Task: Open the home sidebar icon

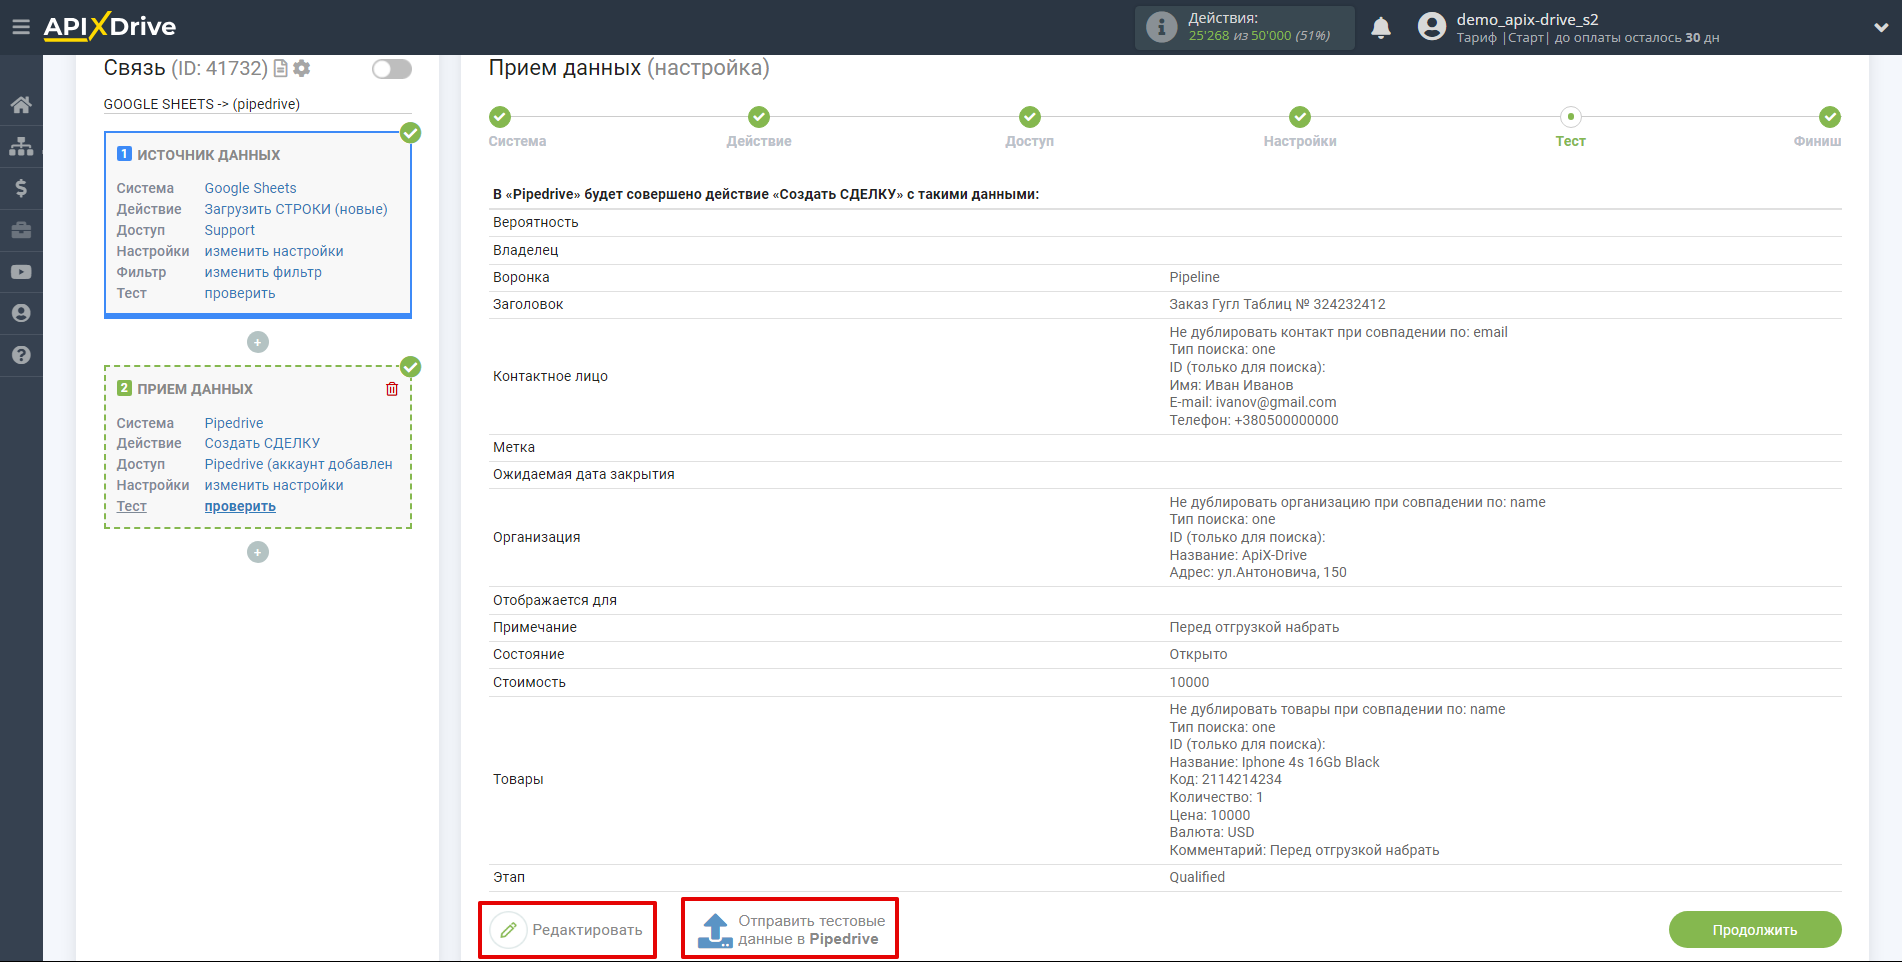Action: (21, 105)
